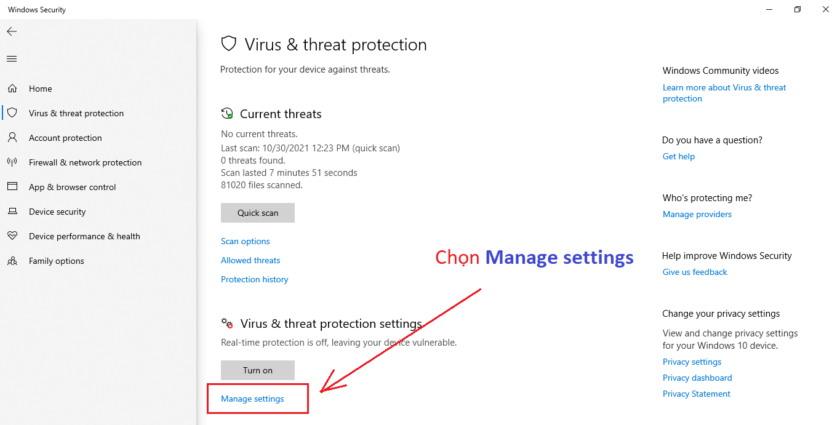840x425 pixels.
Task: Click the Get help link
Action: [x=678, y=157]
